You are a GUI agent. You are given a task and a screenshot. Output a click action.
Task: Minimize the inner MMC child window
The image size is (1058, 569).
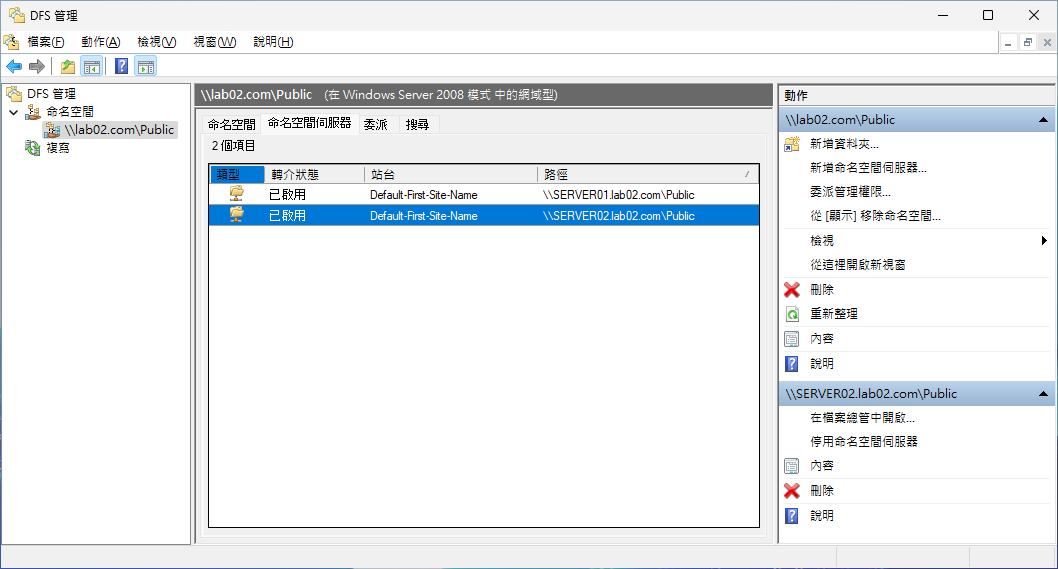1008,43
